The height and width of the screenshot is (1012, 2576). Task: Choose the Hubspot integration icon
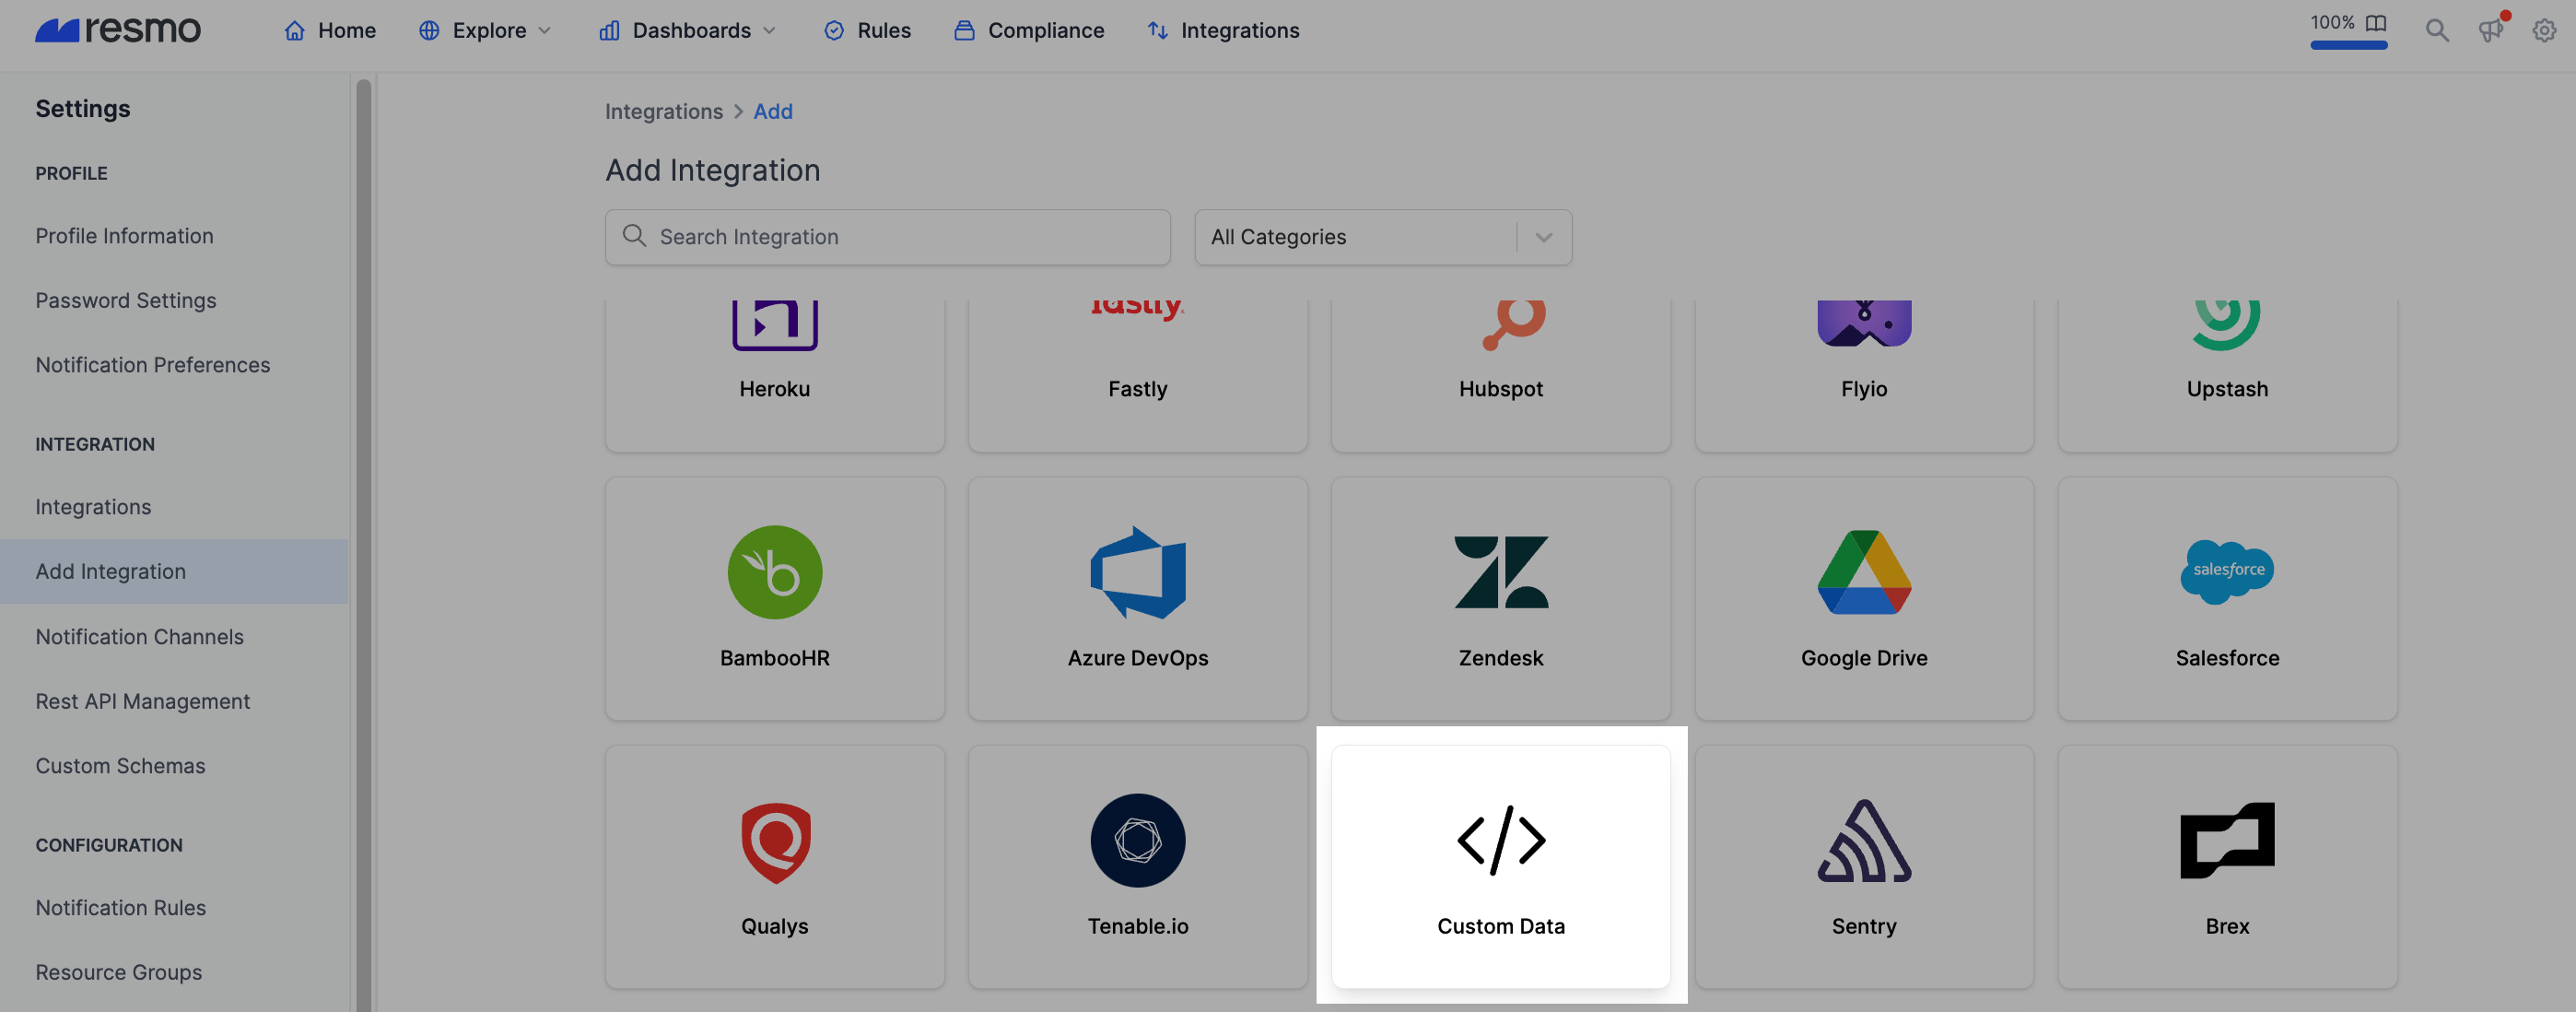[1513, 324]
